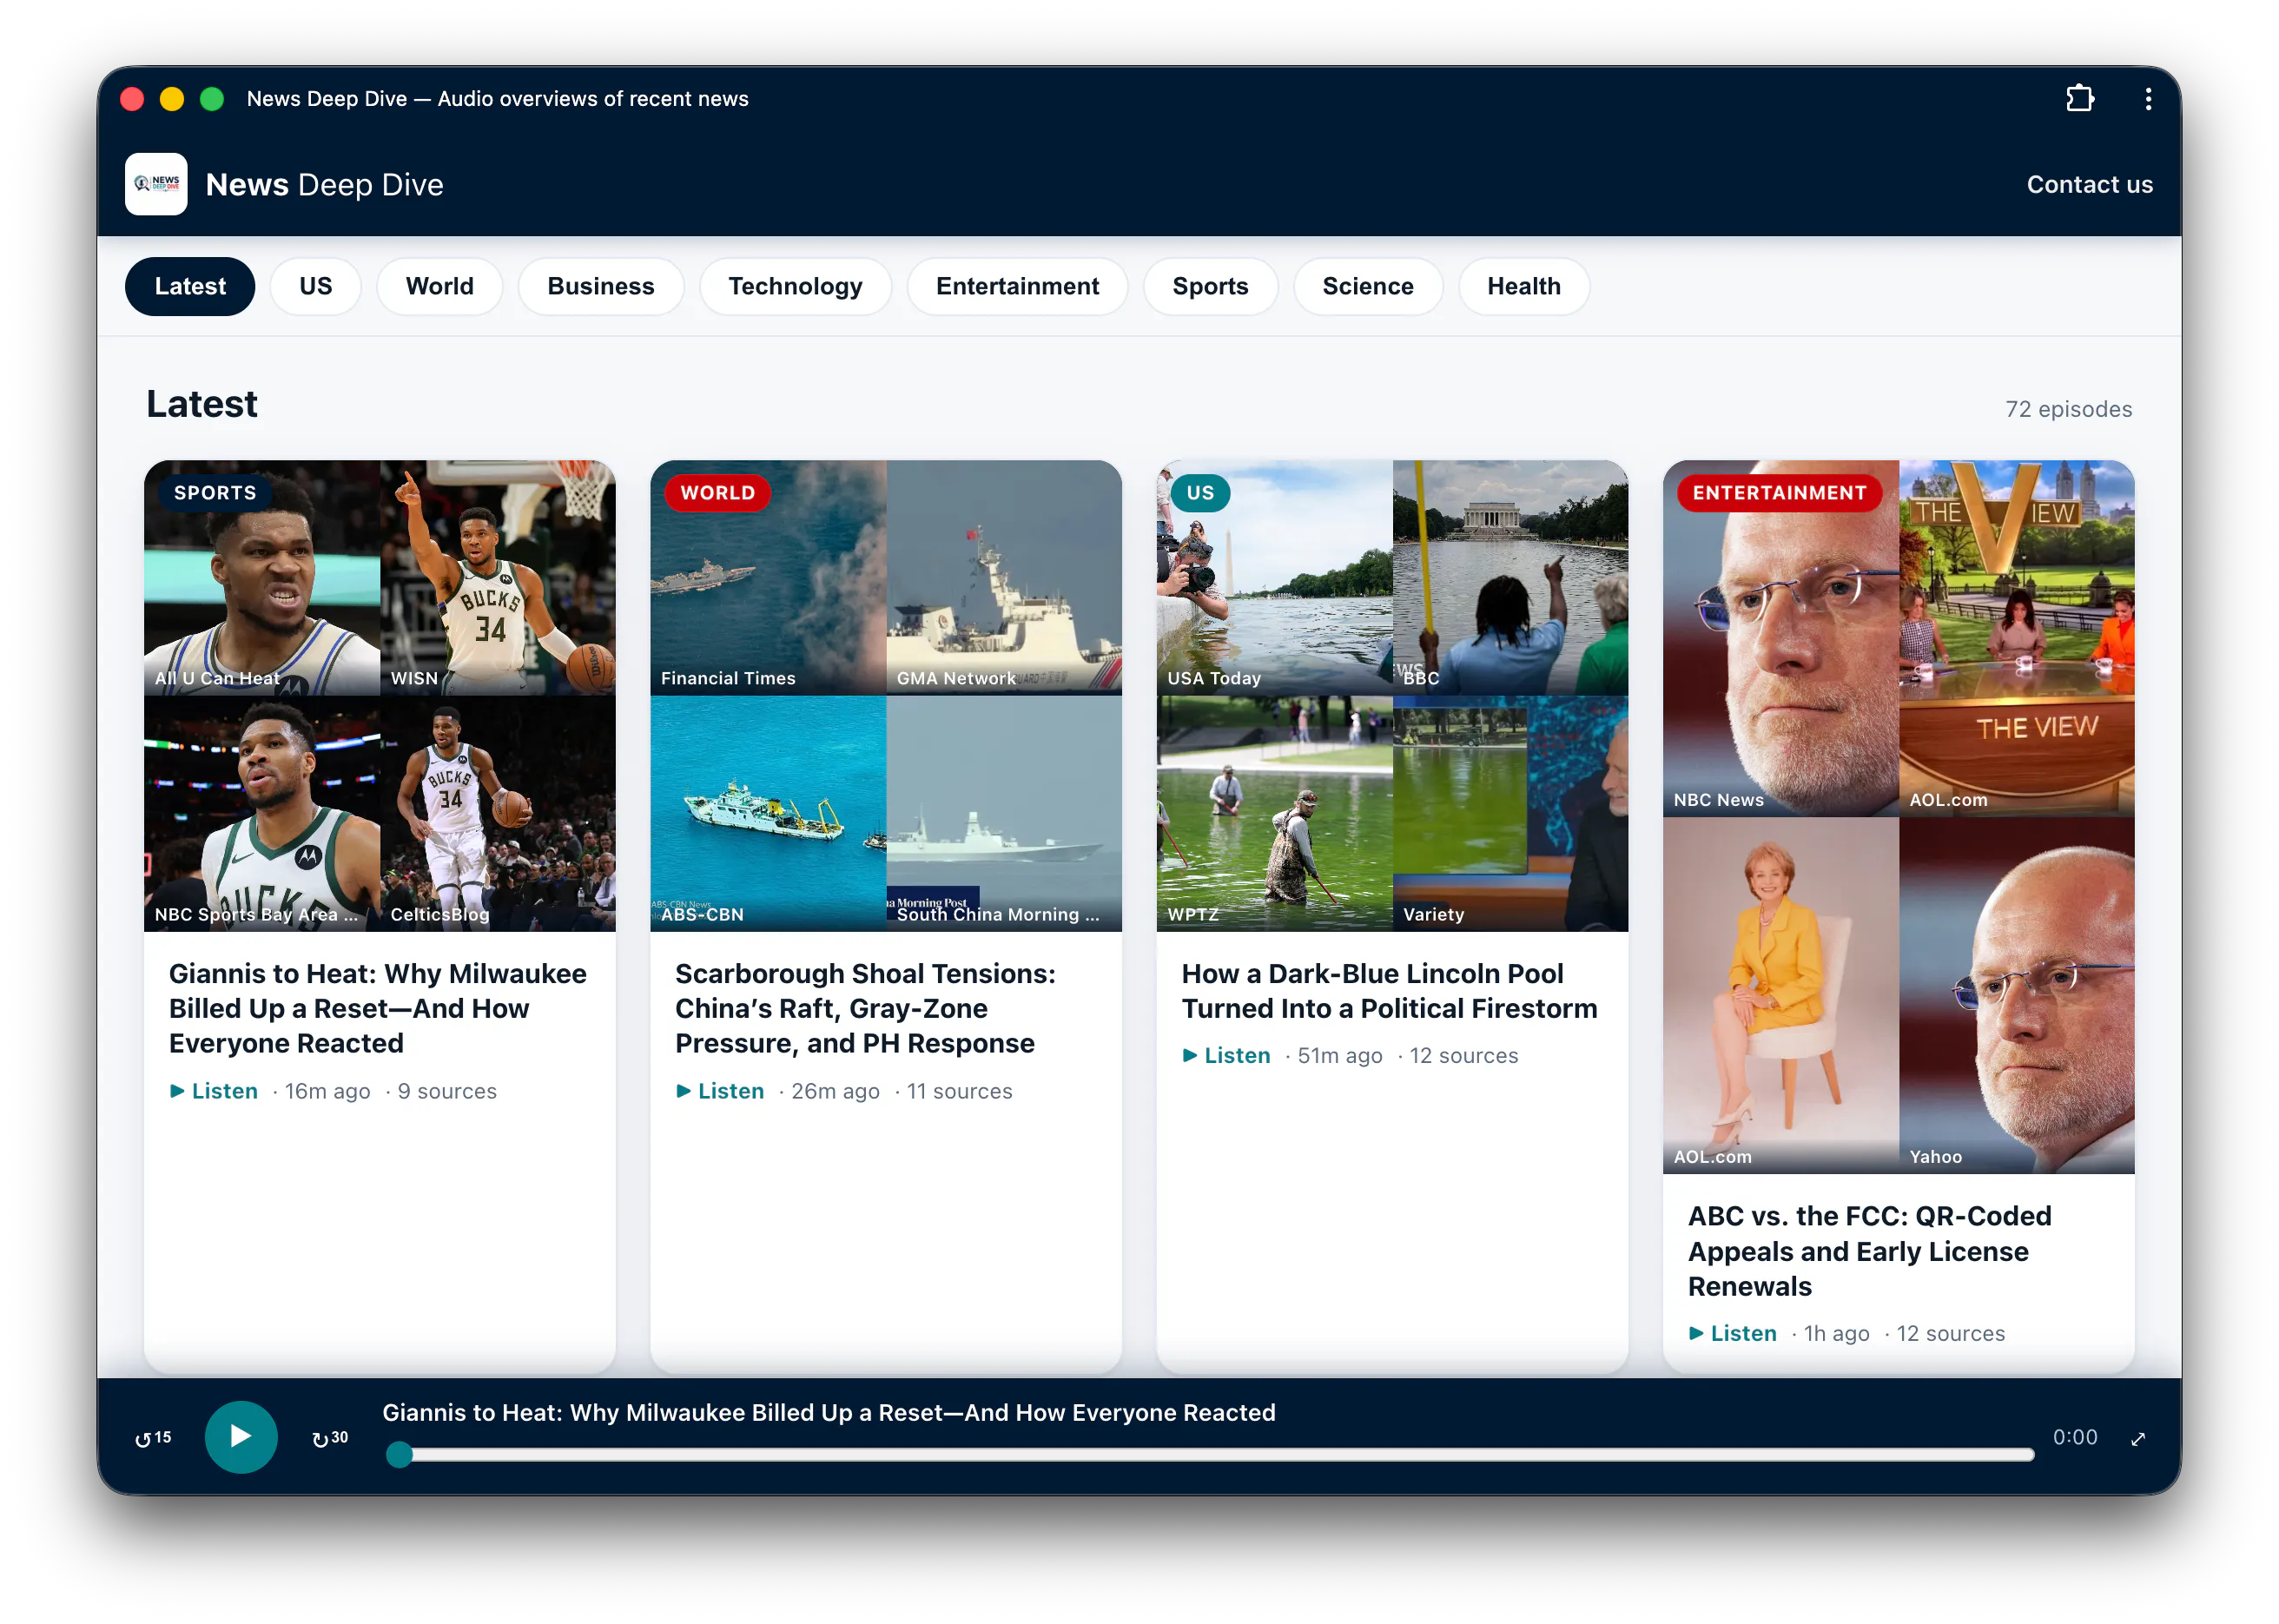
Task: Click the Financial Times thumbnail
Action: (x=768, y=578)
